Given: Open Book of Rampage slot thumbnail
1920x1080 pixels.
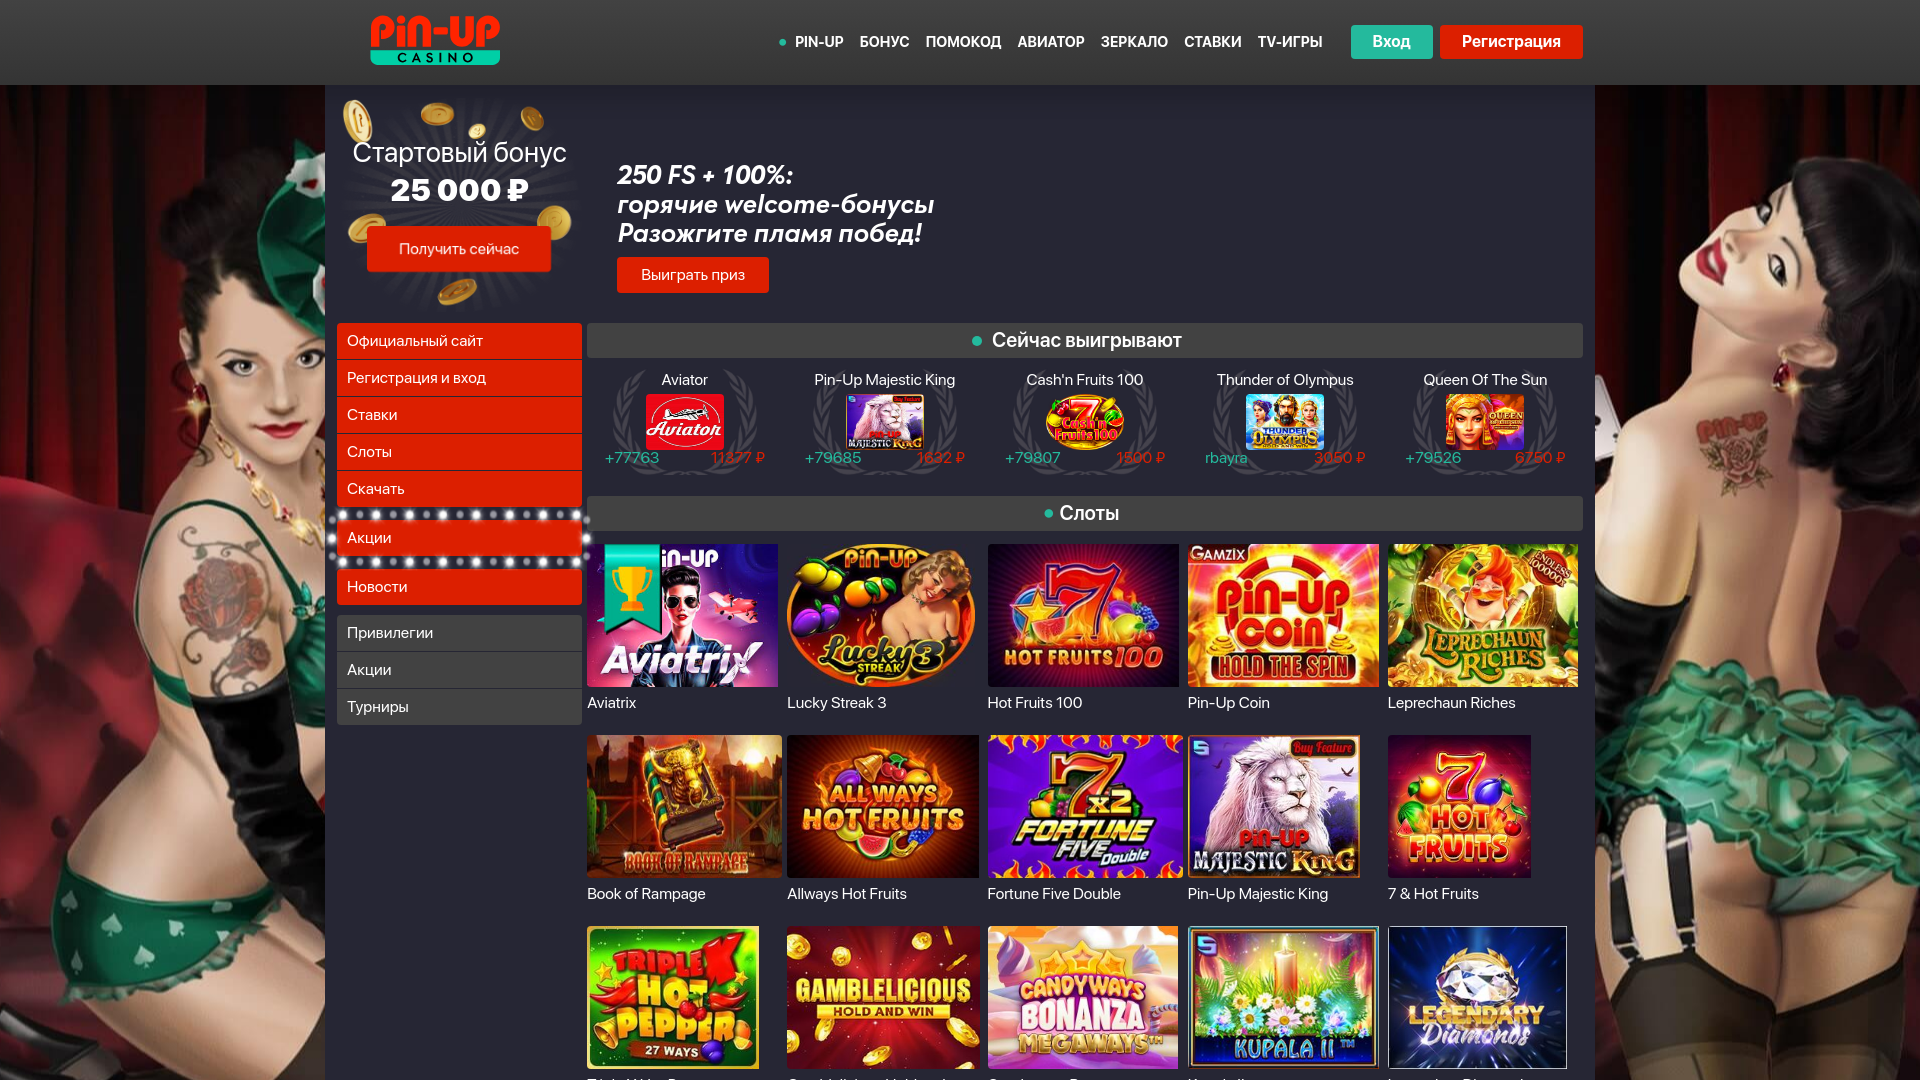Looking at the screenshot, I should click(x=684, y=806).
